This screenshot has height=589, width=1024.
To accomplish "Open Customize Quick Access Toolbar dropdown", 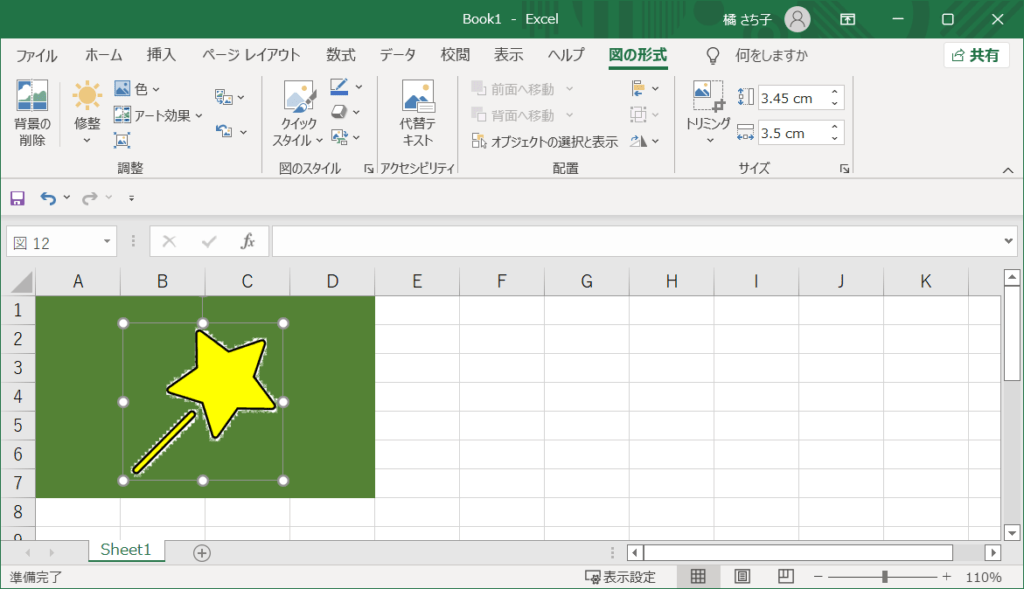I will [131, 198].
